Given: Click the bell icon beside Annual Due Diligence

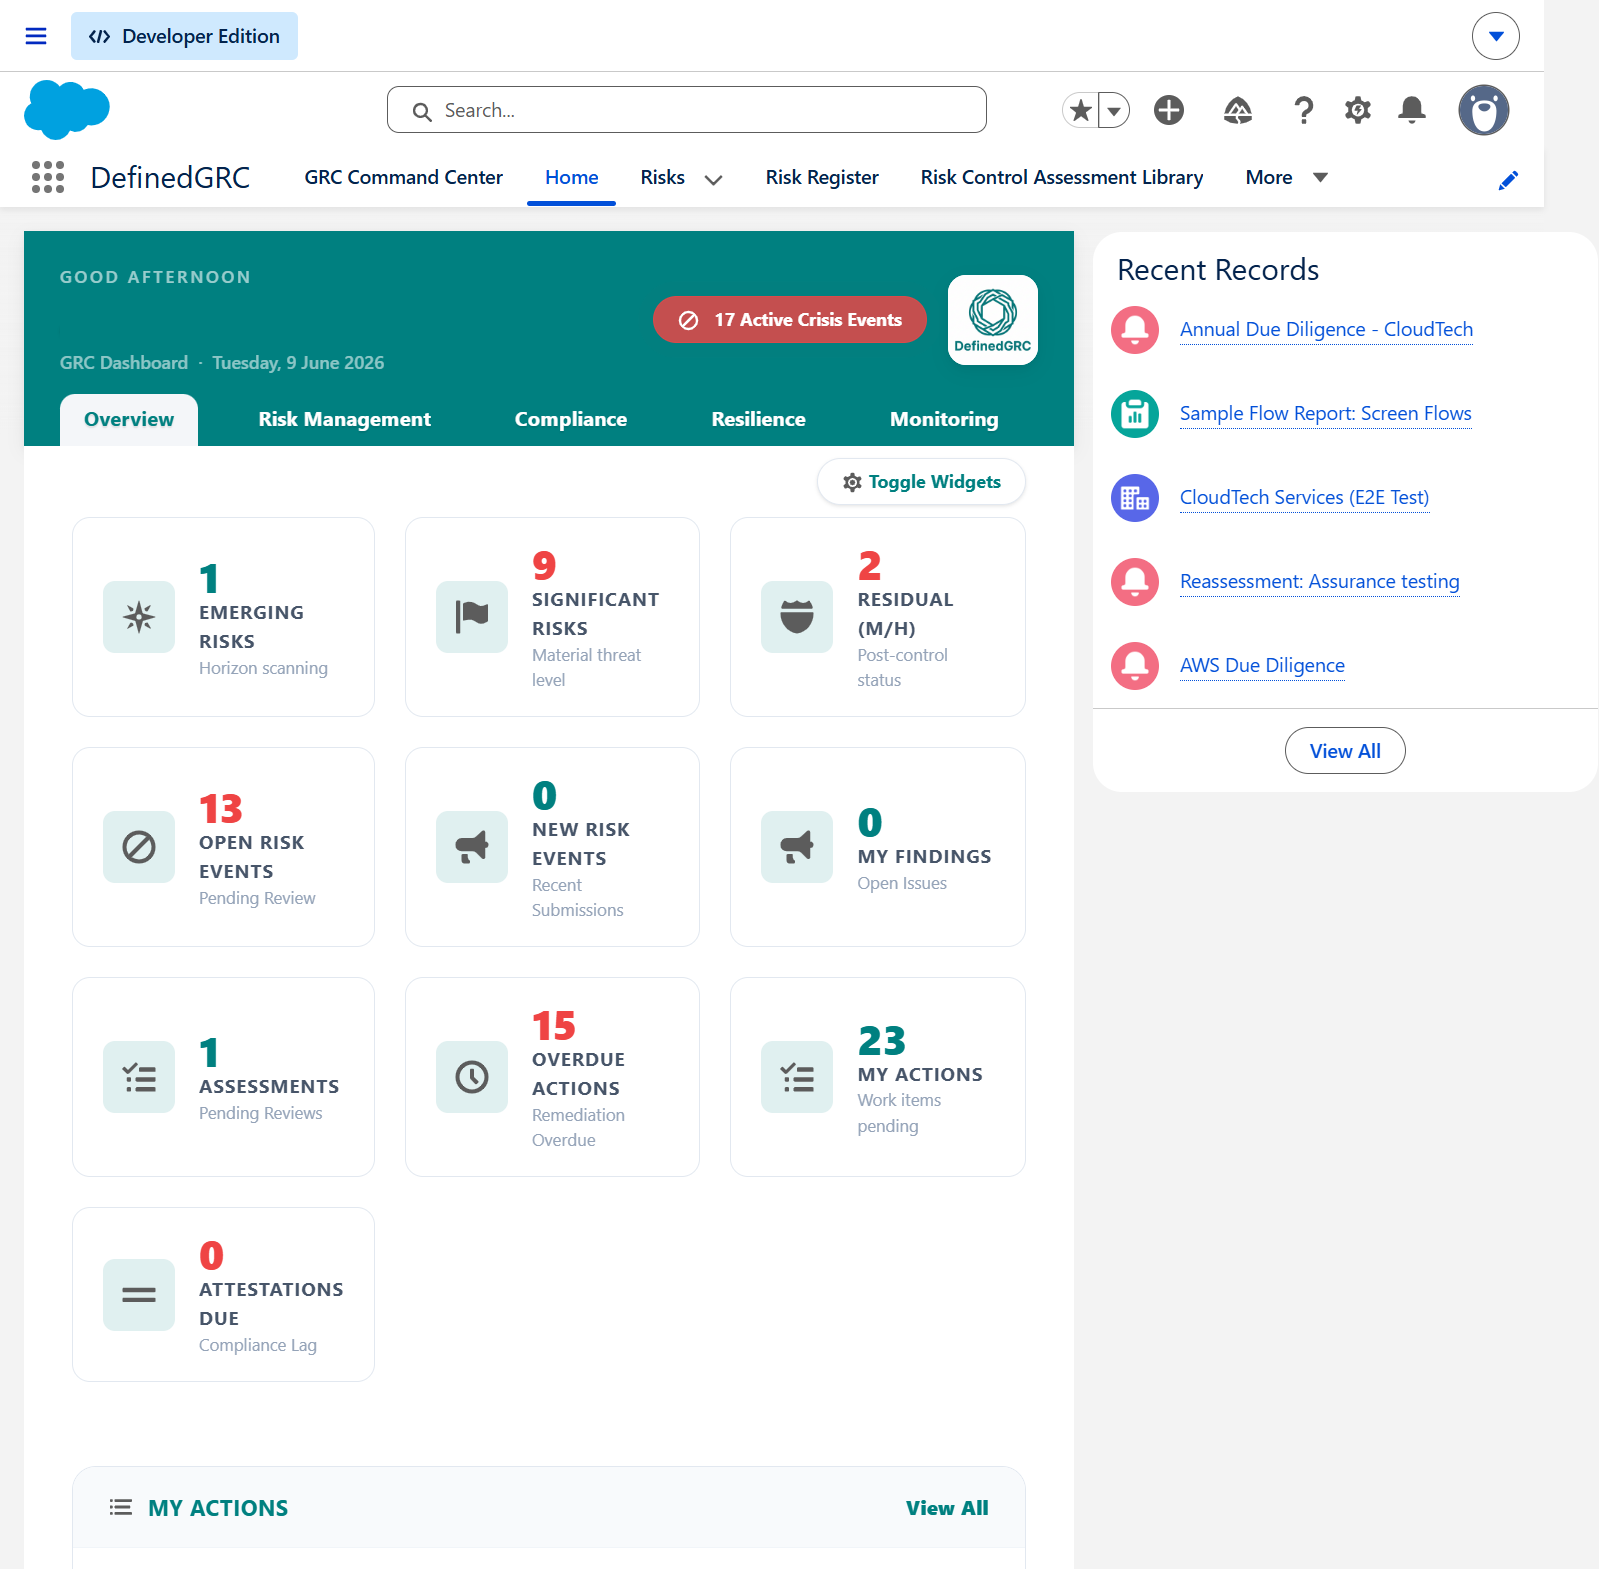Looking at the screenshot, I should coord(1135,330).
